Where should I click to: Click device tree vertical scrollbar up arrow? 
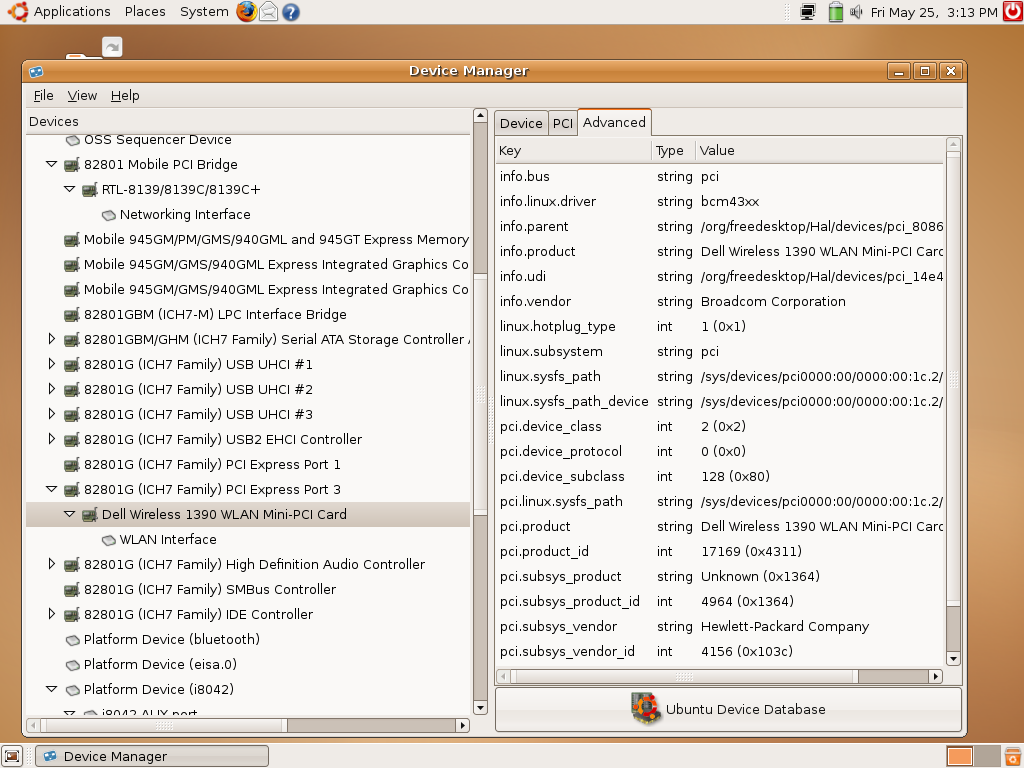click(481, 116)
